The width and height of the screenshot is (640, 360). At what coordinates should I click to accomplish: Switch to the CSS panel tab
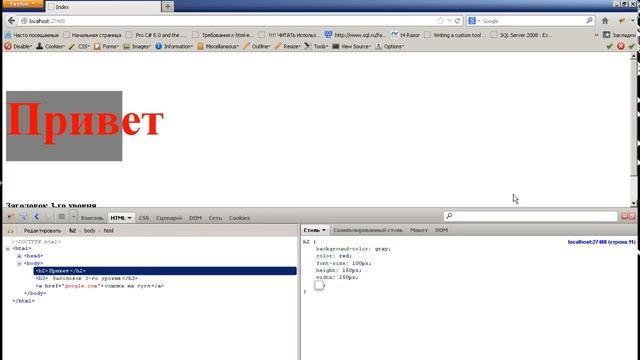tap(144, 218)
